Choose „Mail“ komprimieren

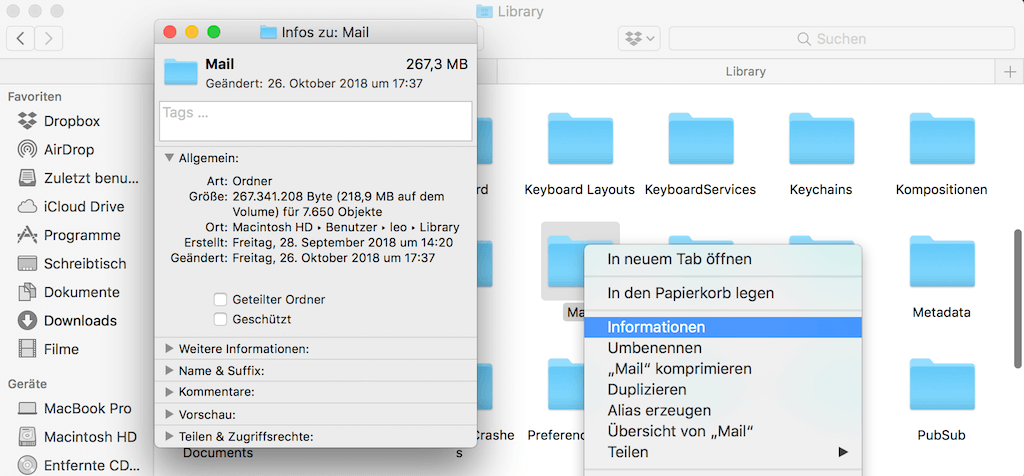722,369
